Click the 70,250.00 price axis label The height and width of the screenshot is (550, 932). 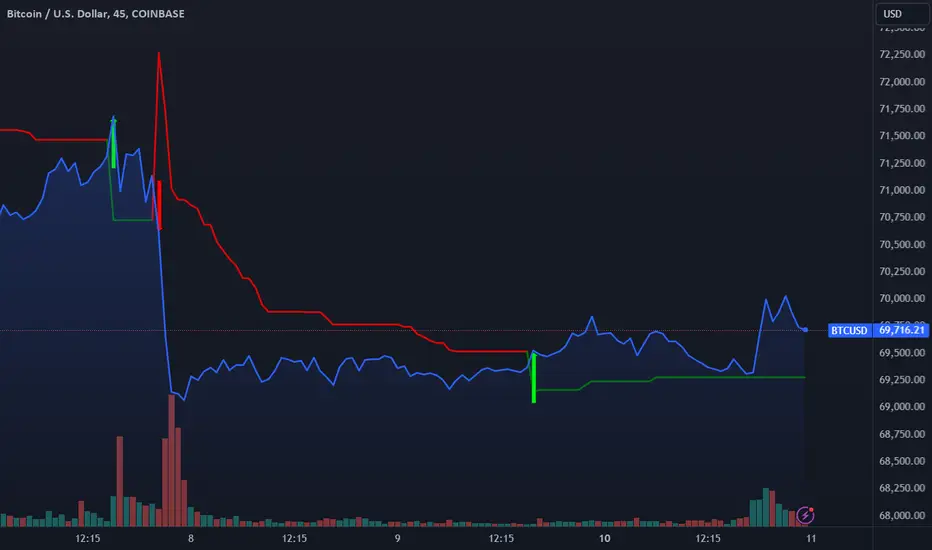tap(902, 271)
